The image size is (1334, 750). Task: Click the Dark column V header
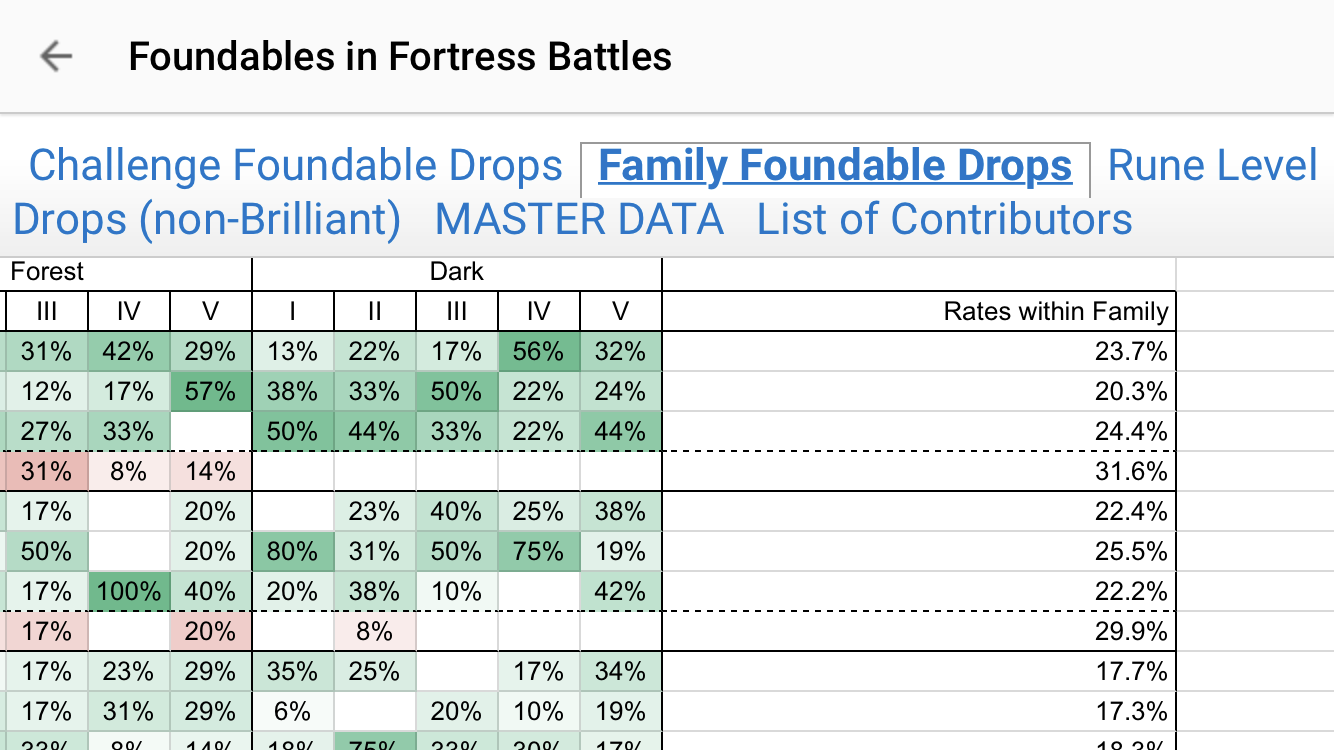[x=620, y=312]
